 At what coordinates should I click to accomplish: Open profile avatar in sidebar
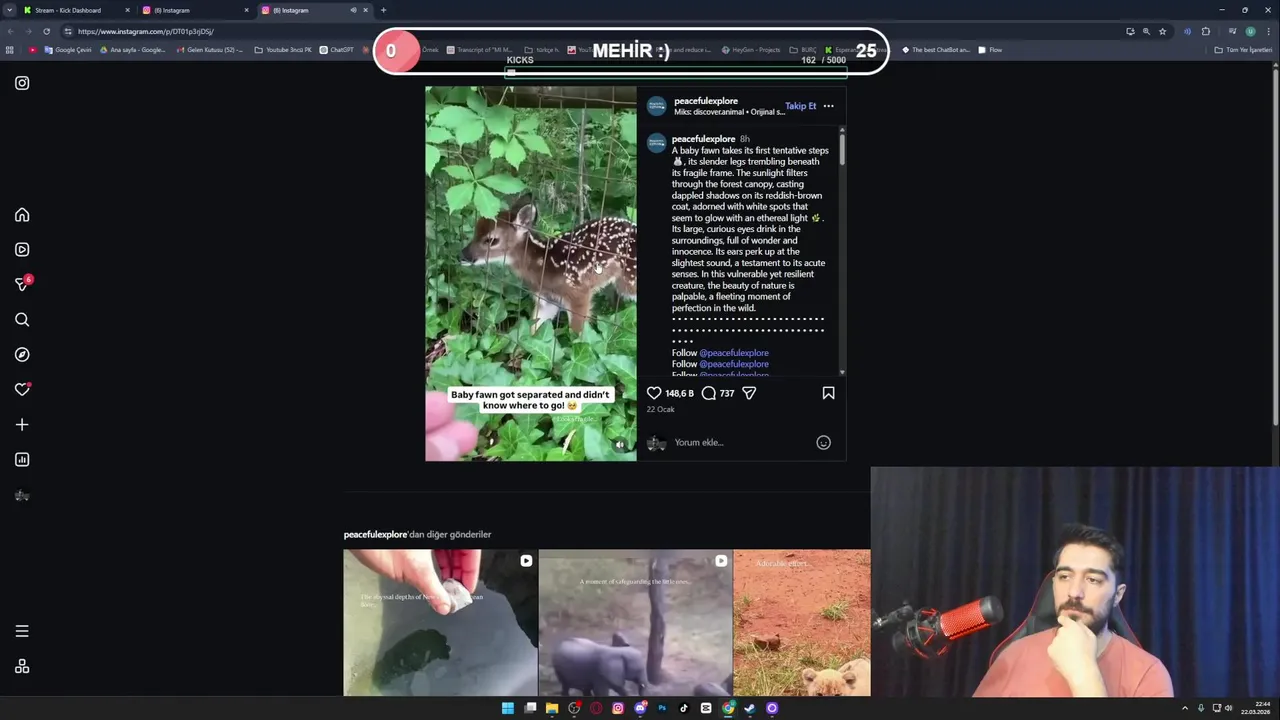tap(22, 495)
